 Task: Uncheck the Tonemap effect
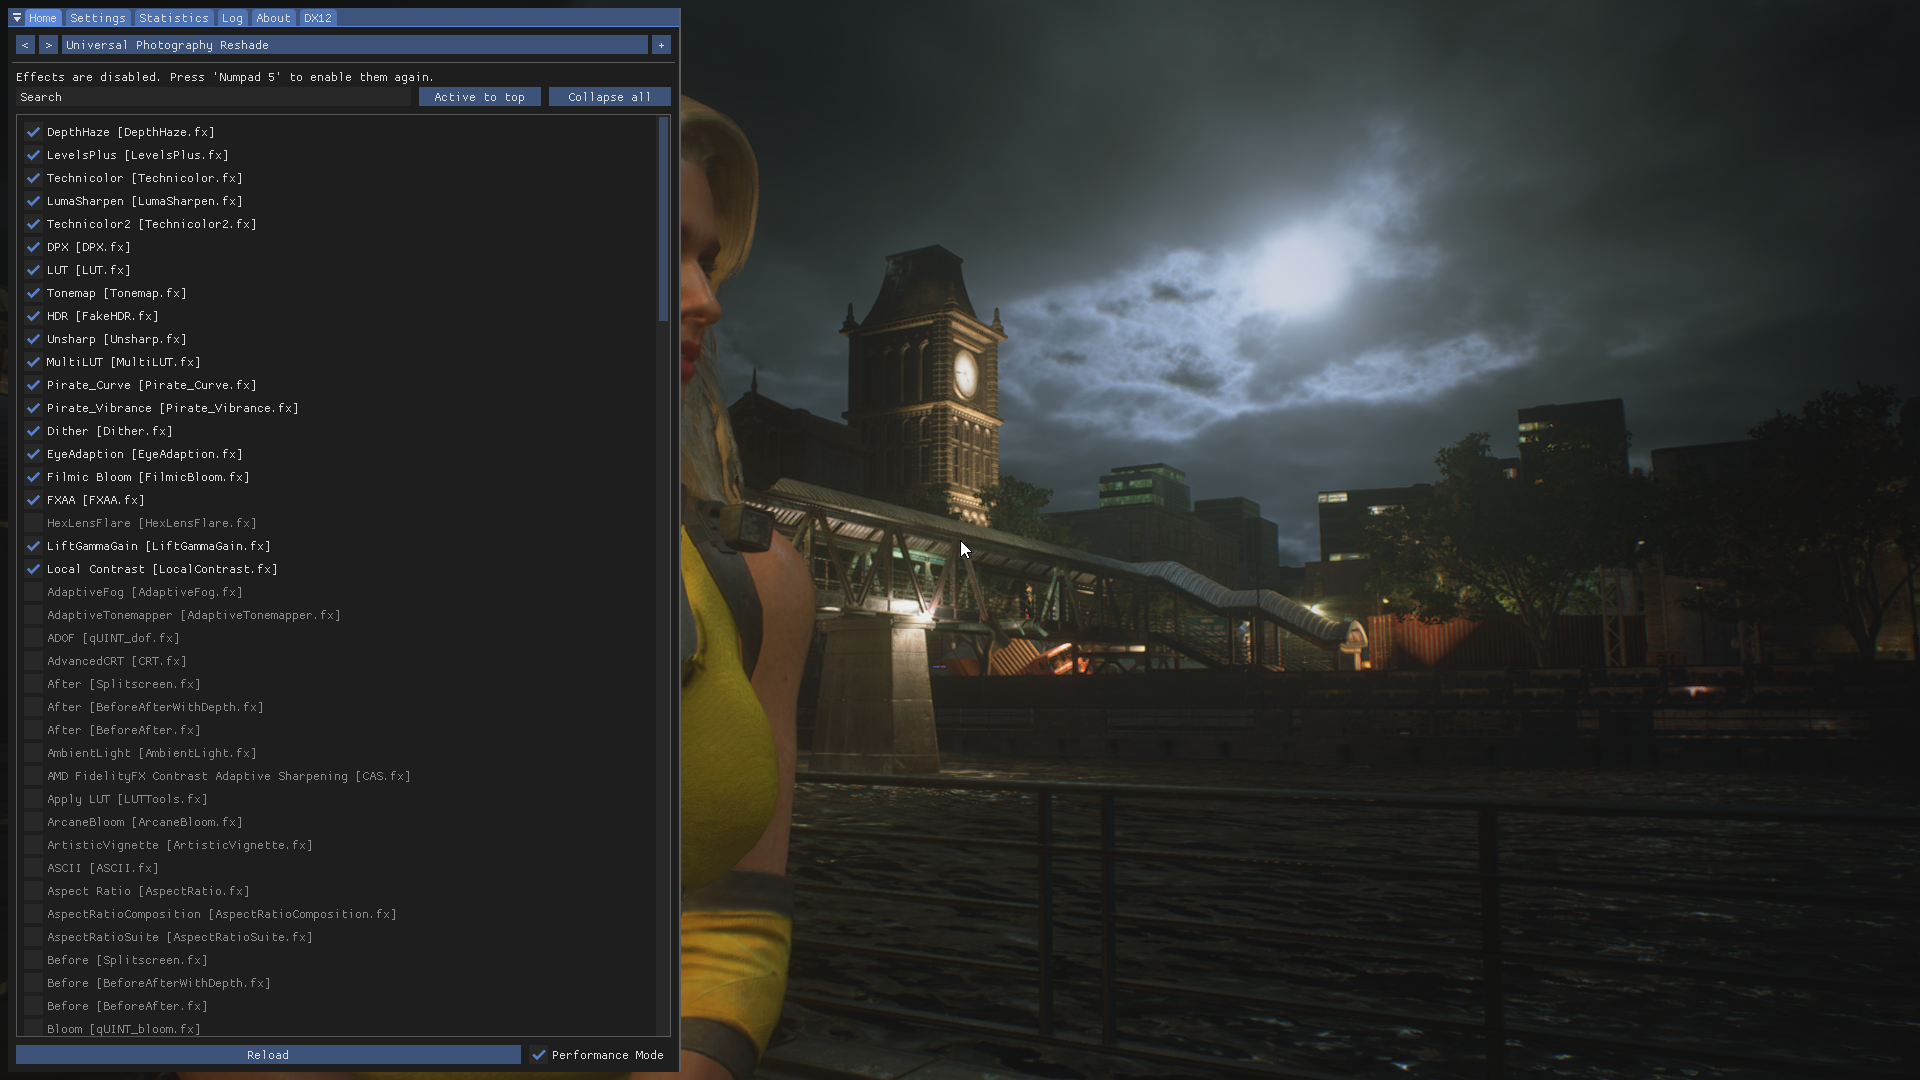pyautogui.click(x=33, y=293)
